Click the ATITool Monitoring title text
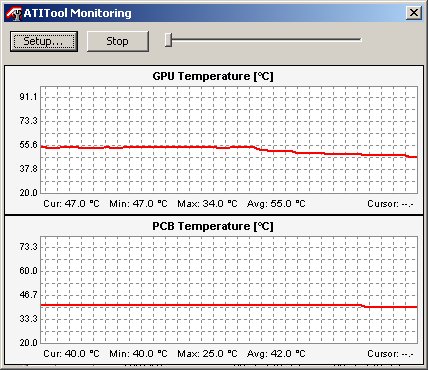Image resolution: width=428 pixels, height=370 pixels. pos(78,13)
